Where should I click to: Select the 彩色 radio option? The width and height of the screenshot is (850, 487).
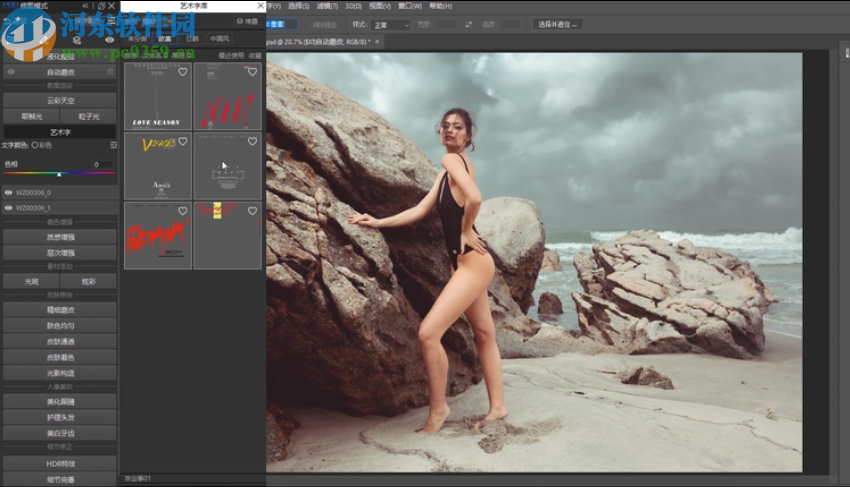(36, 145)
